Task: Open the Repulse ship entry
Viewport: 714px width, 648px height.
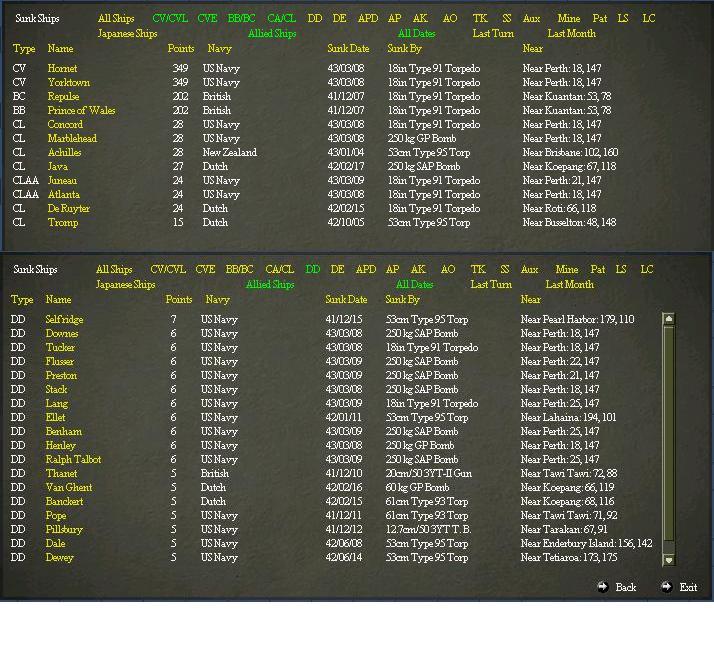Action: point(63,97)
